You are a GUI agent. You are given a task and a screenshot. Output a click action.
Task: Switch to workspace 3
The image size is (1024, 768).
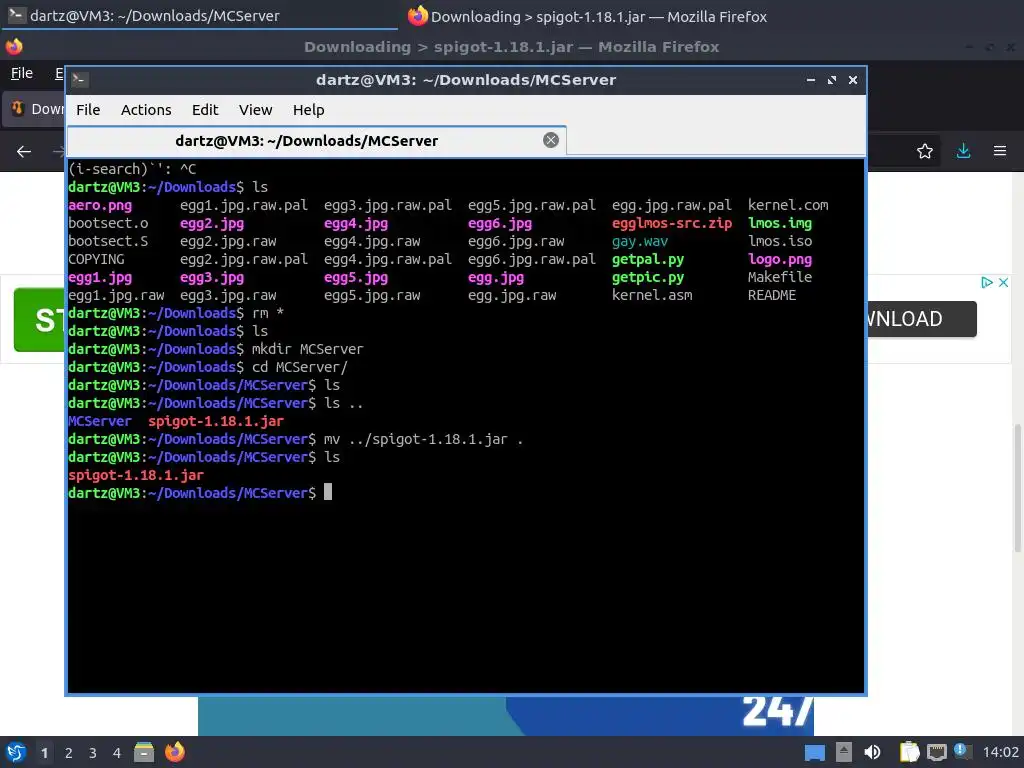[93, 753]
